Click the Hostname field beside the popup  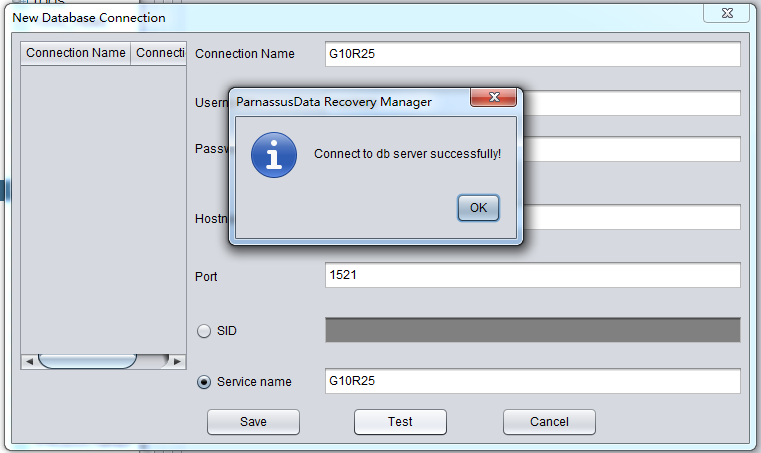(632, 217)
